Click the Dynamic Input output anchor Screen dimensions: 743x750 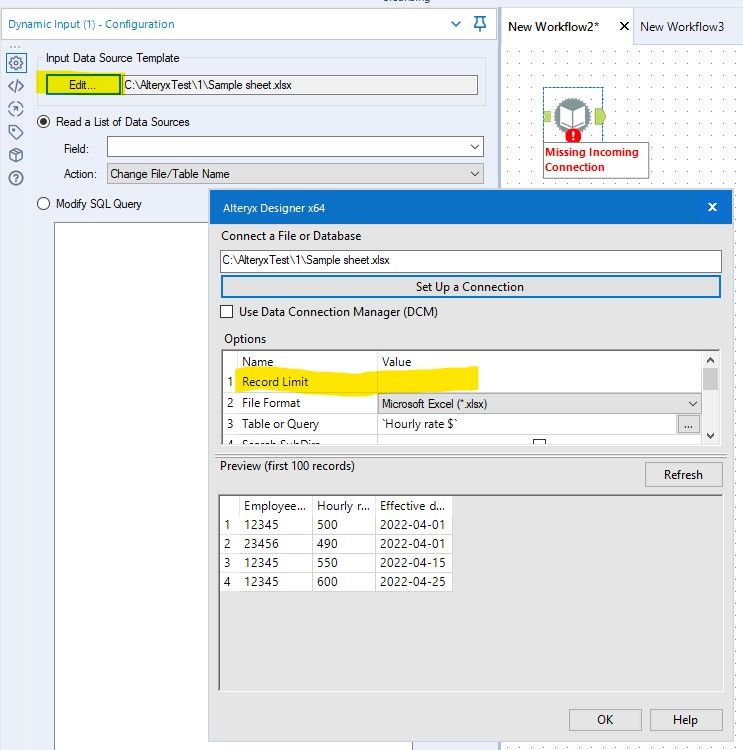pyautogui.click(x=600, y=116)
